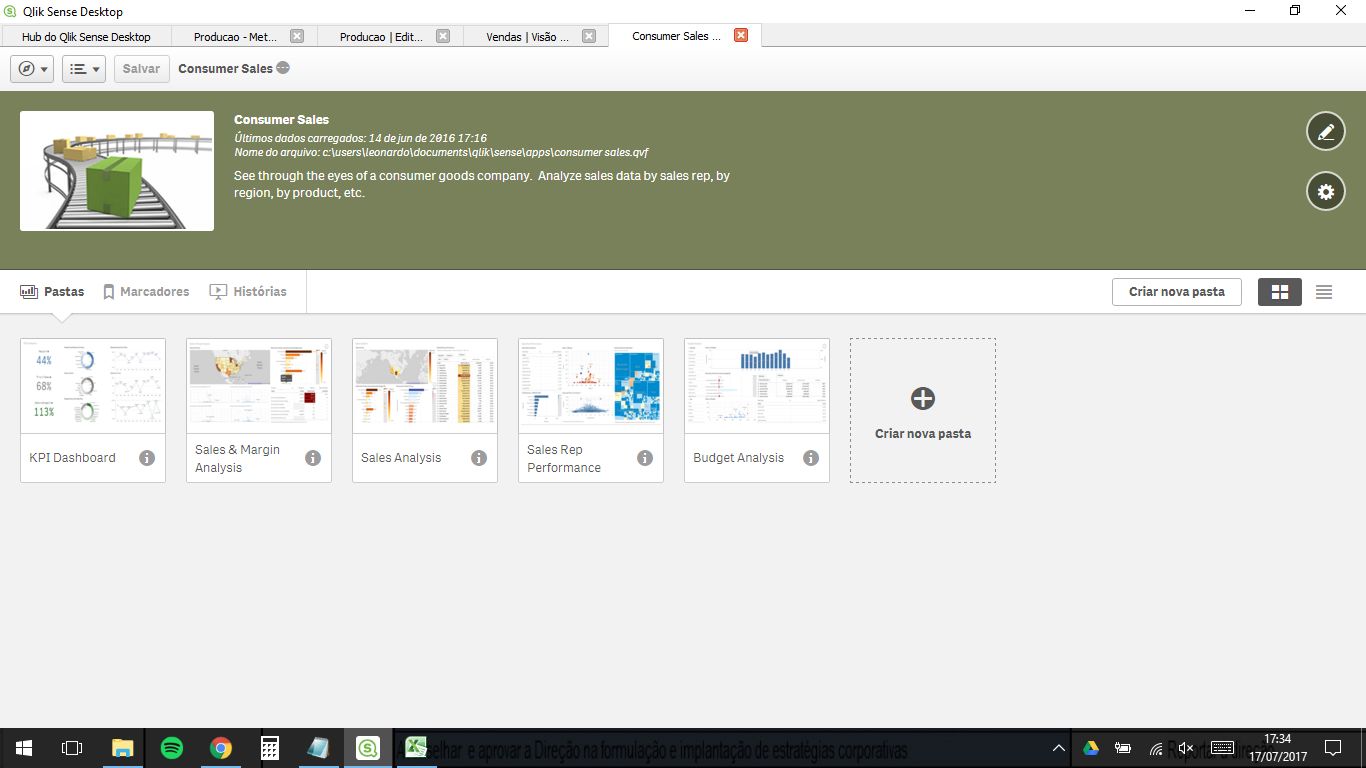The width and height of the screenshot is (1366, 768).
Task: Open Spotify from the taskbar
Action: point(171,748)
